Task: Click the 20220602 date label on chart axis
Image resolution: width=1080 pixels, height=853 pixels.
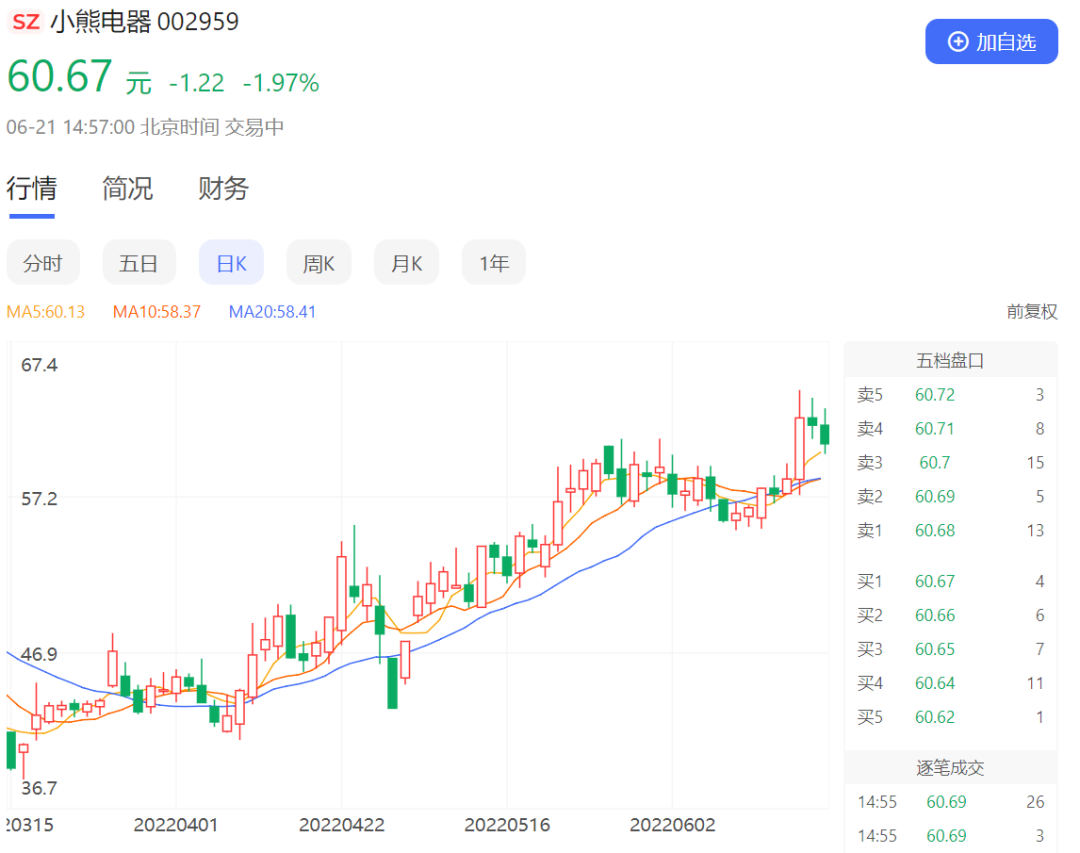Action: 672,825
